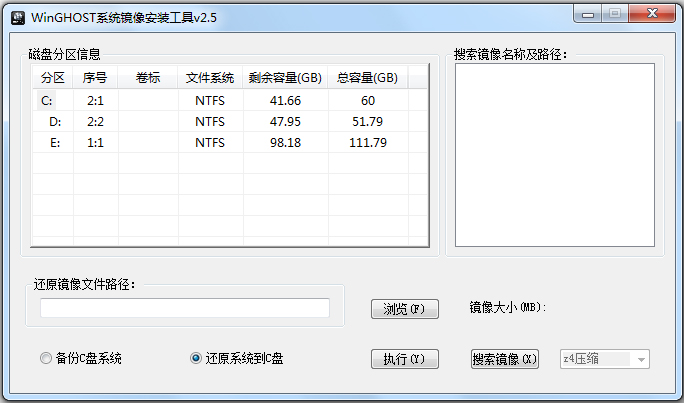684x403 pixels.
Task: Click the 60 total capacity value
Action: 368,100
